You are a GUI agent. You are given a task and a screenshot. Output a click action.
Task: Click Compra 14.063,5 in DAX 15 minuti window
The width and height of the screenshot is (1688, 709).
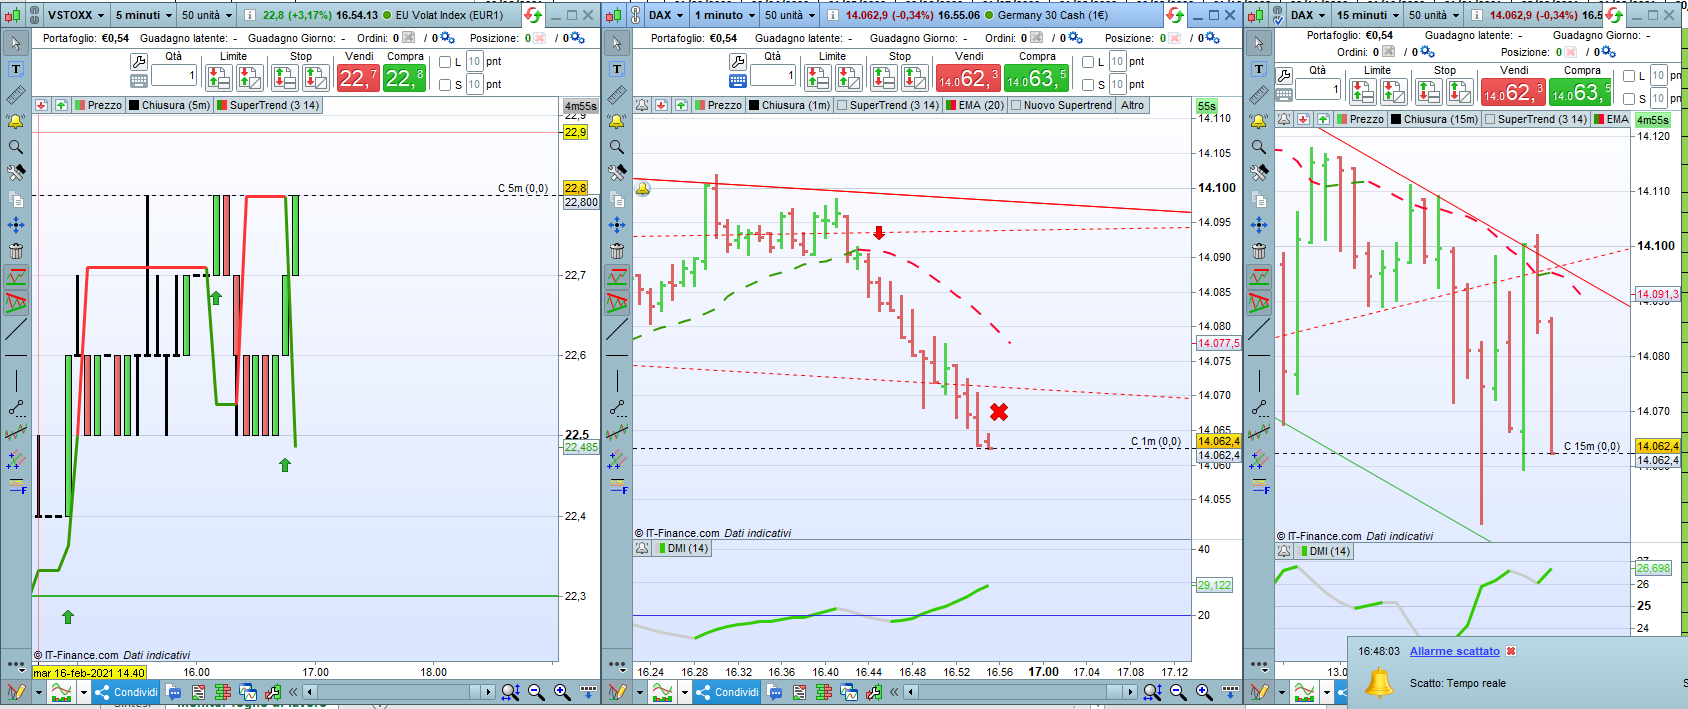1580,91
